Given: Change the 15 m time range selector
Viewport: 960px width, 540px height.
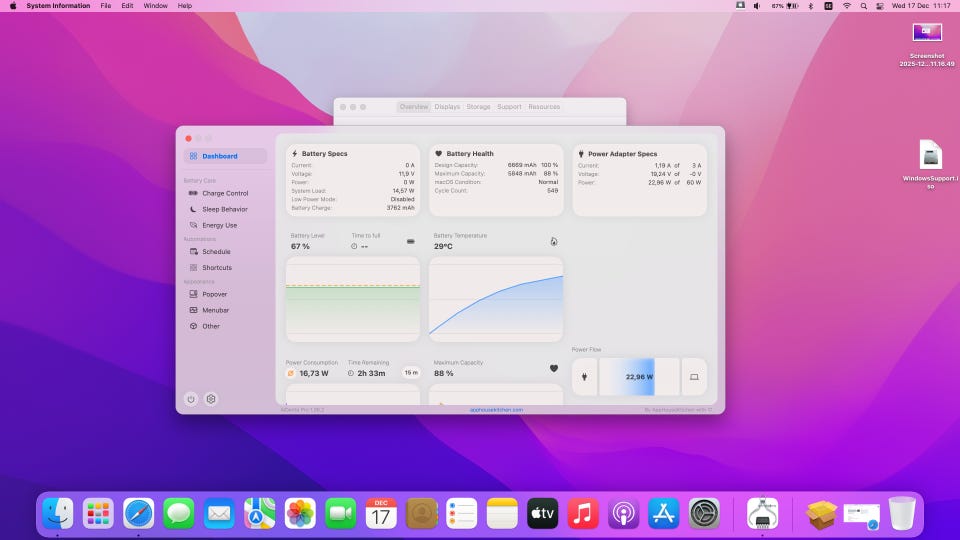Looking at the screenshot, I should click(x=411, y=372).
